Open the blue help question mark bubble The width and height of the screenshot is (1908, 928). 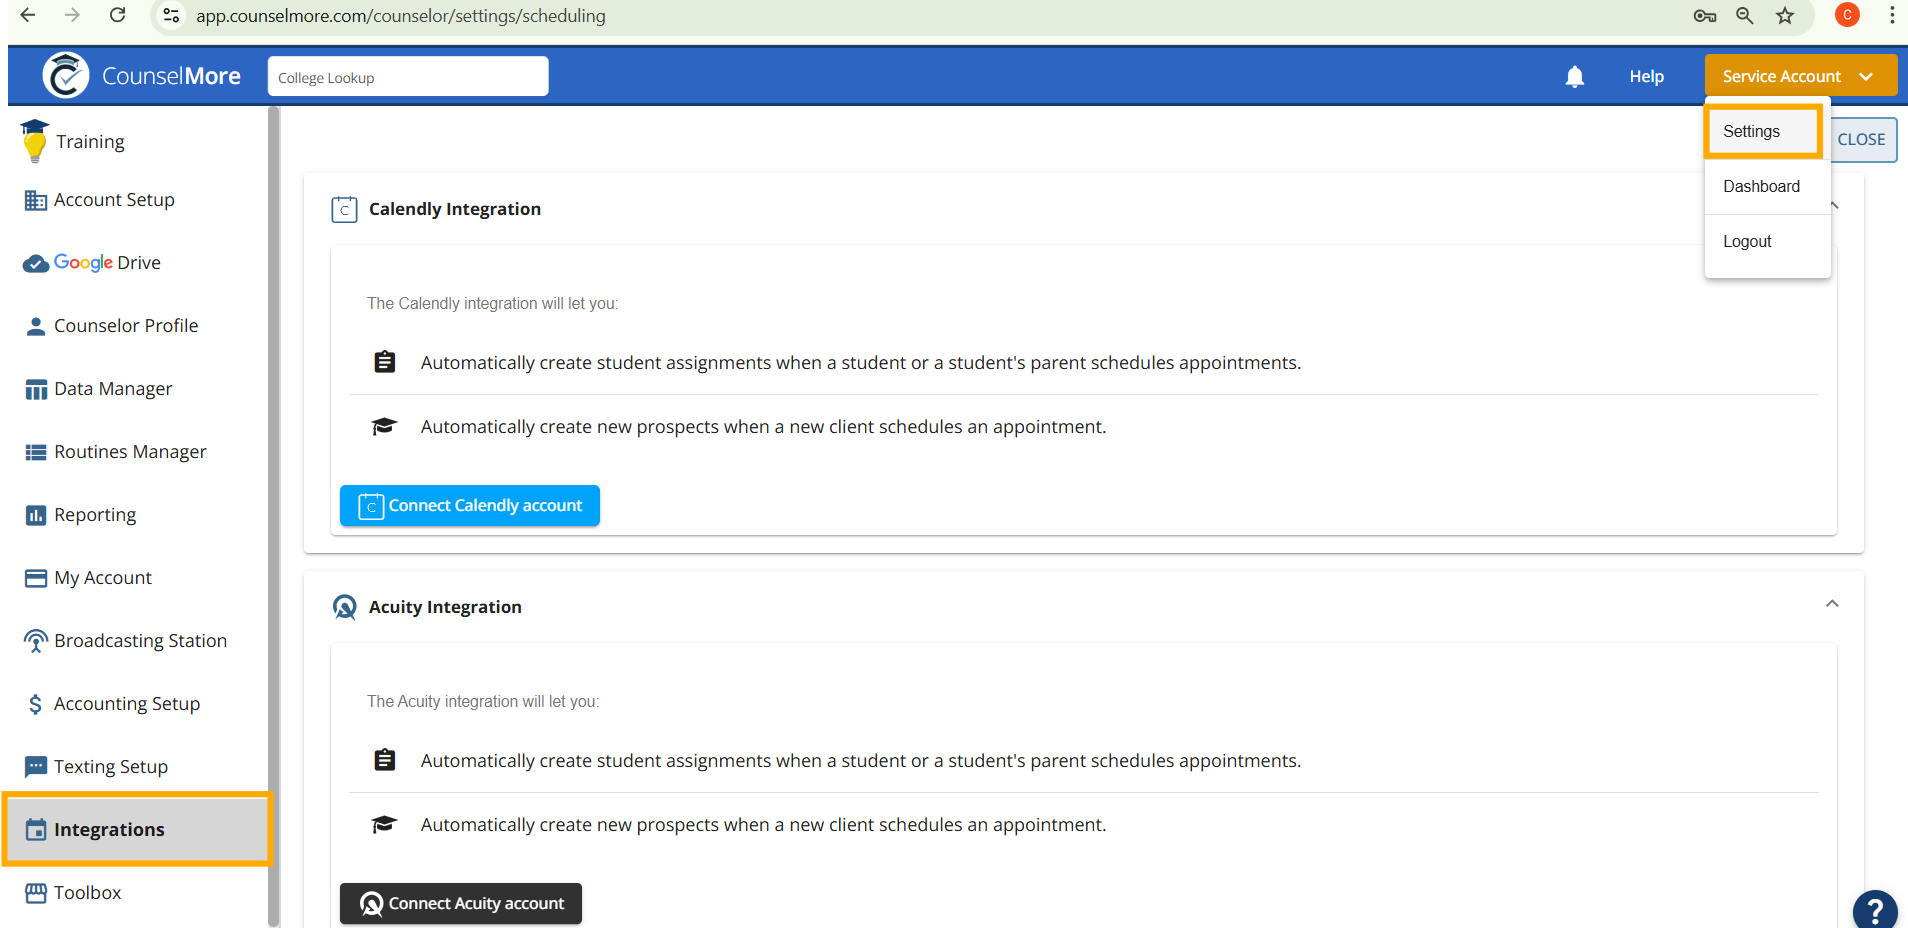1875,910
